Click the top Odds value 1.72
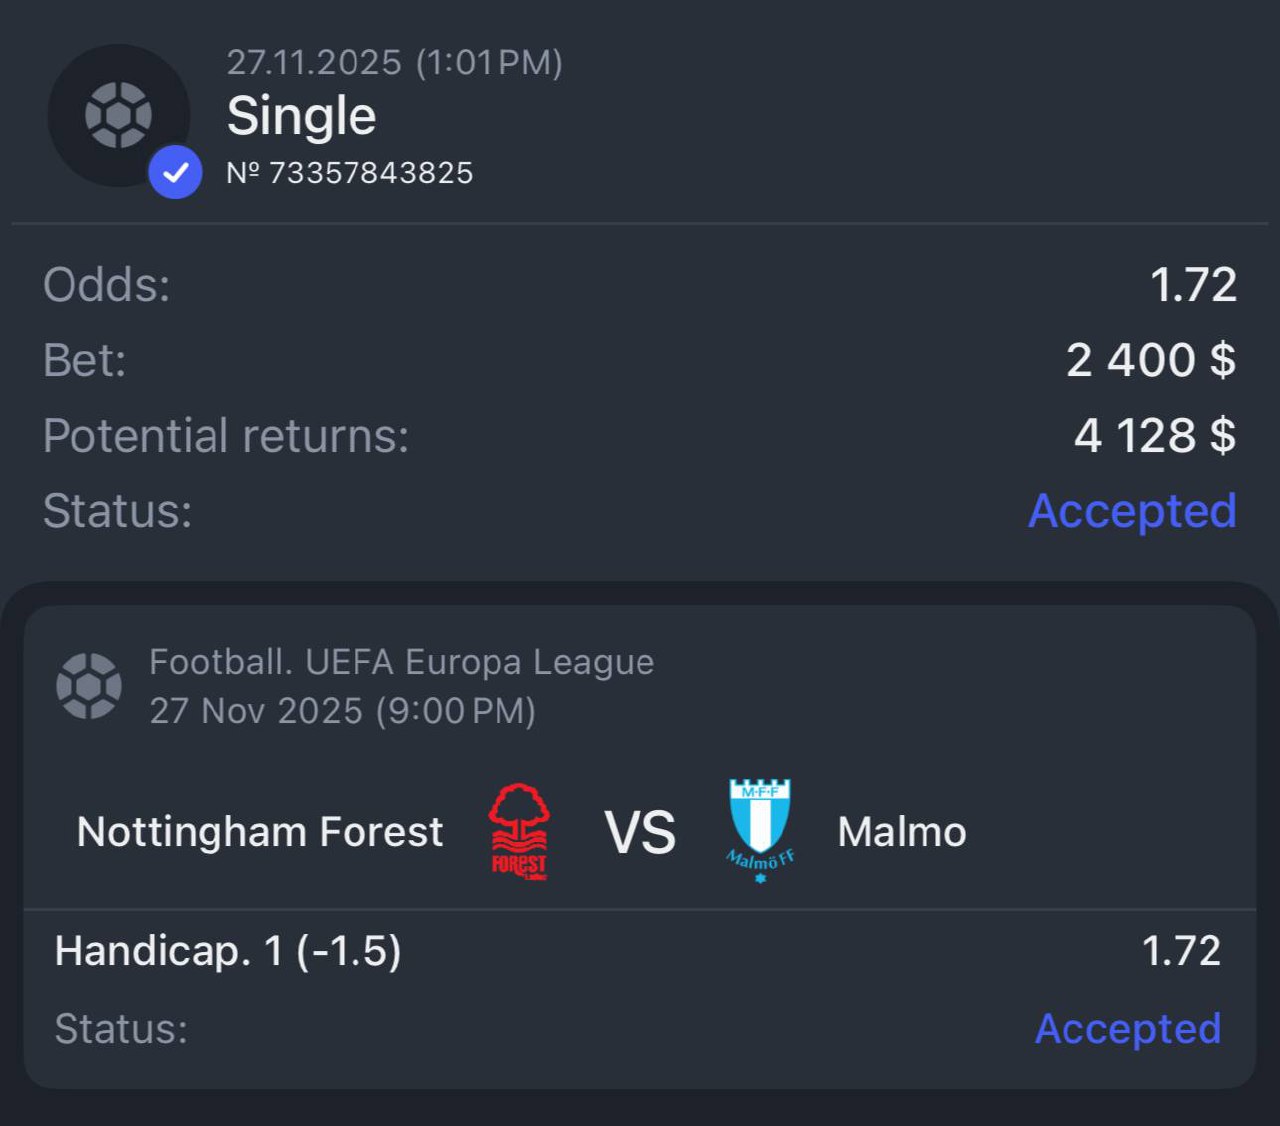Screen dimensions: 1280x1126 coord(1194,285)
